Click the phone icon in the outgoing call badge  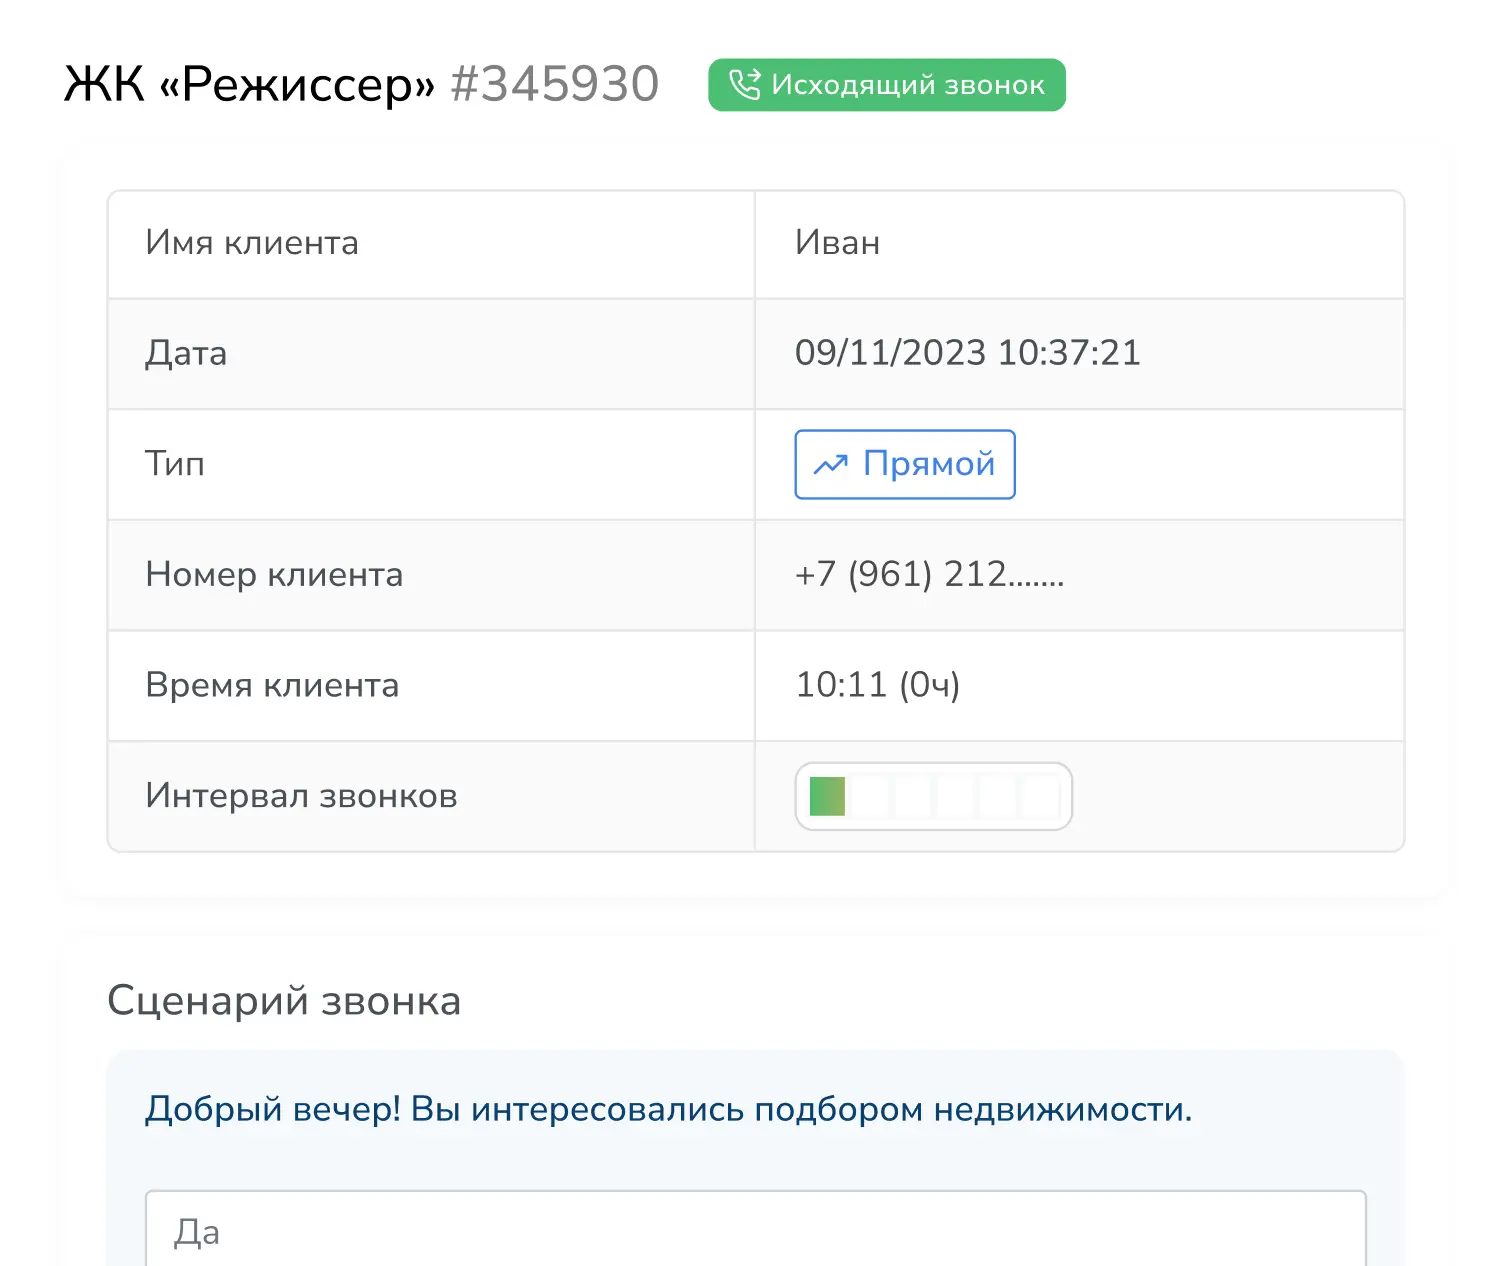[744, 85]
